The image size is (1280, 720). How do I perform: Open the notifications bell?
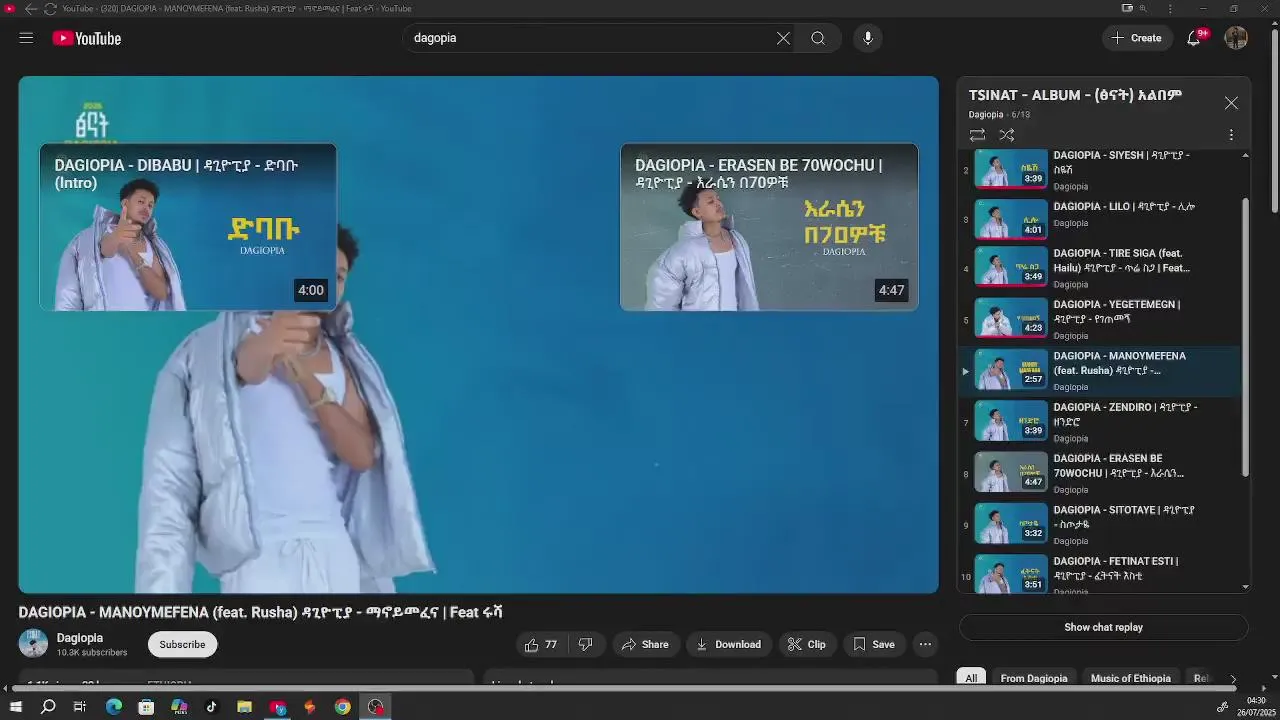(x=1194, y=38)
